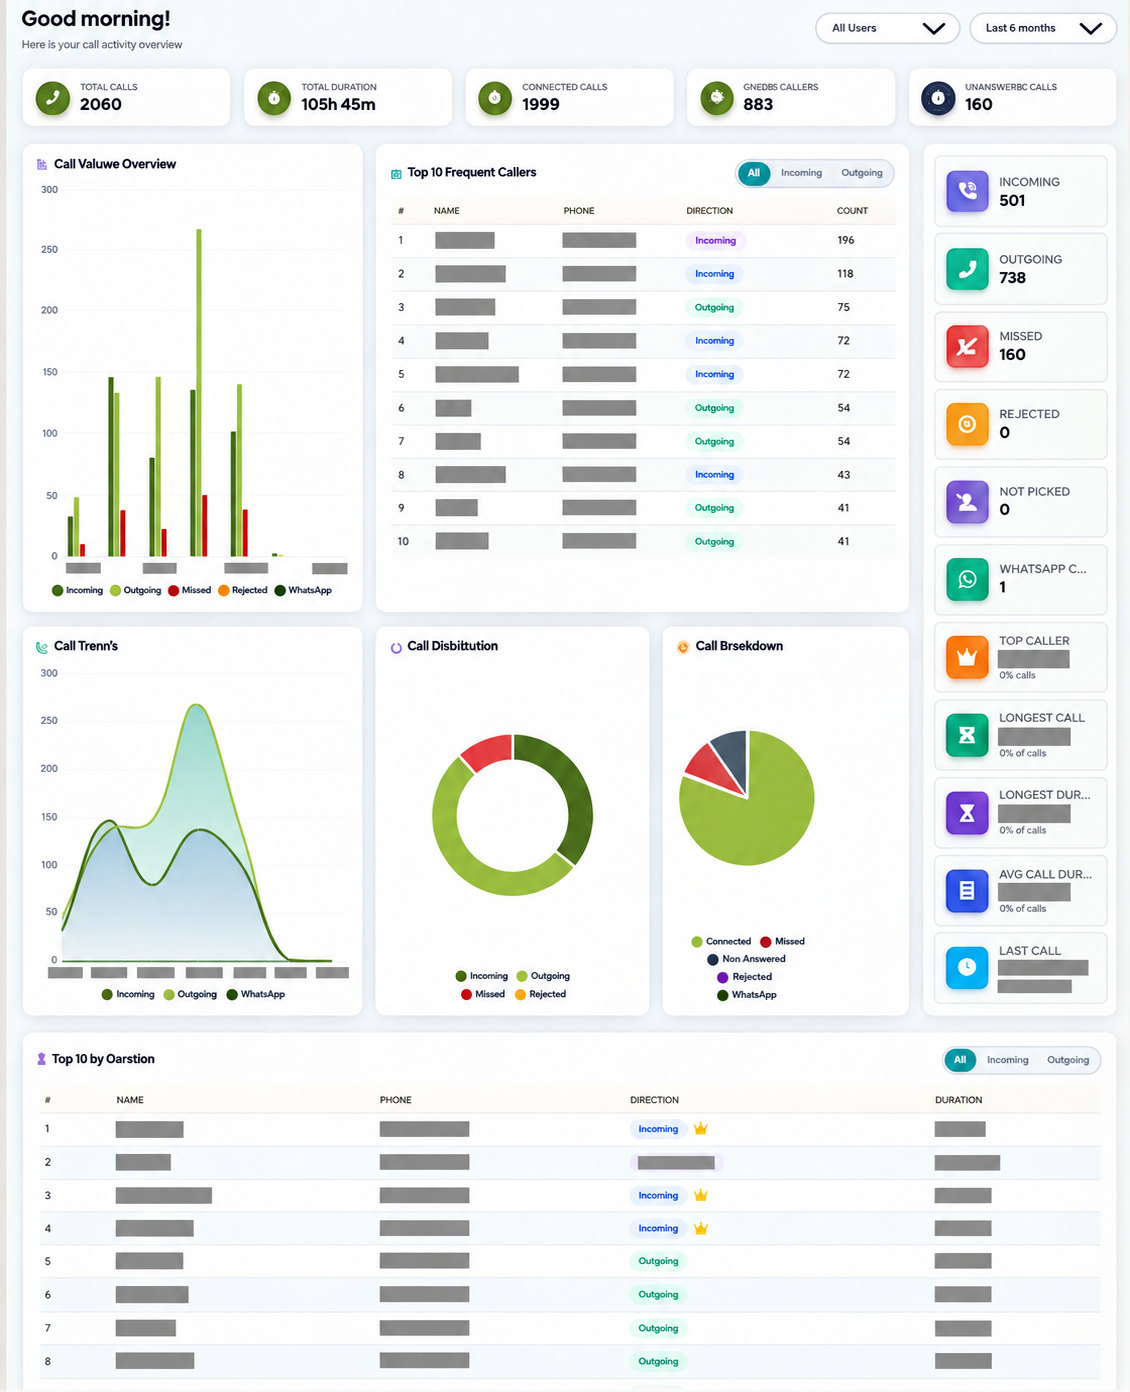This screenshot has height=1392, width=1130.
Task: Click the Top 10 Frequent Callers icon
Action: (396, 174)
